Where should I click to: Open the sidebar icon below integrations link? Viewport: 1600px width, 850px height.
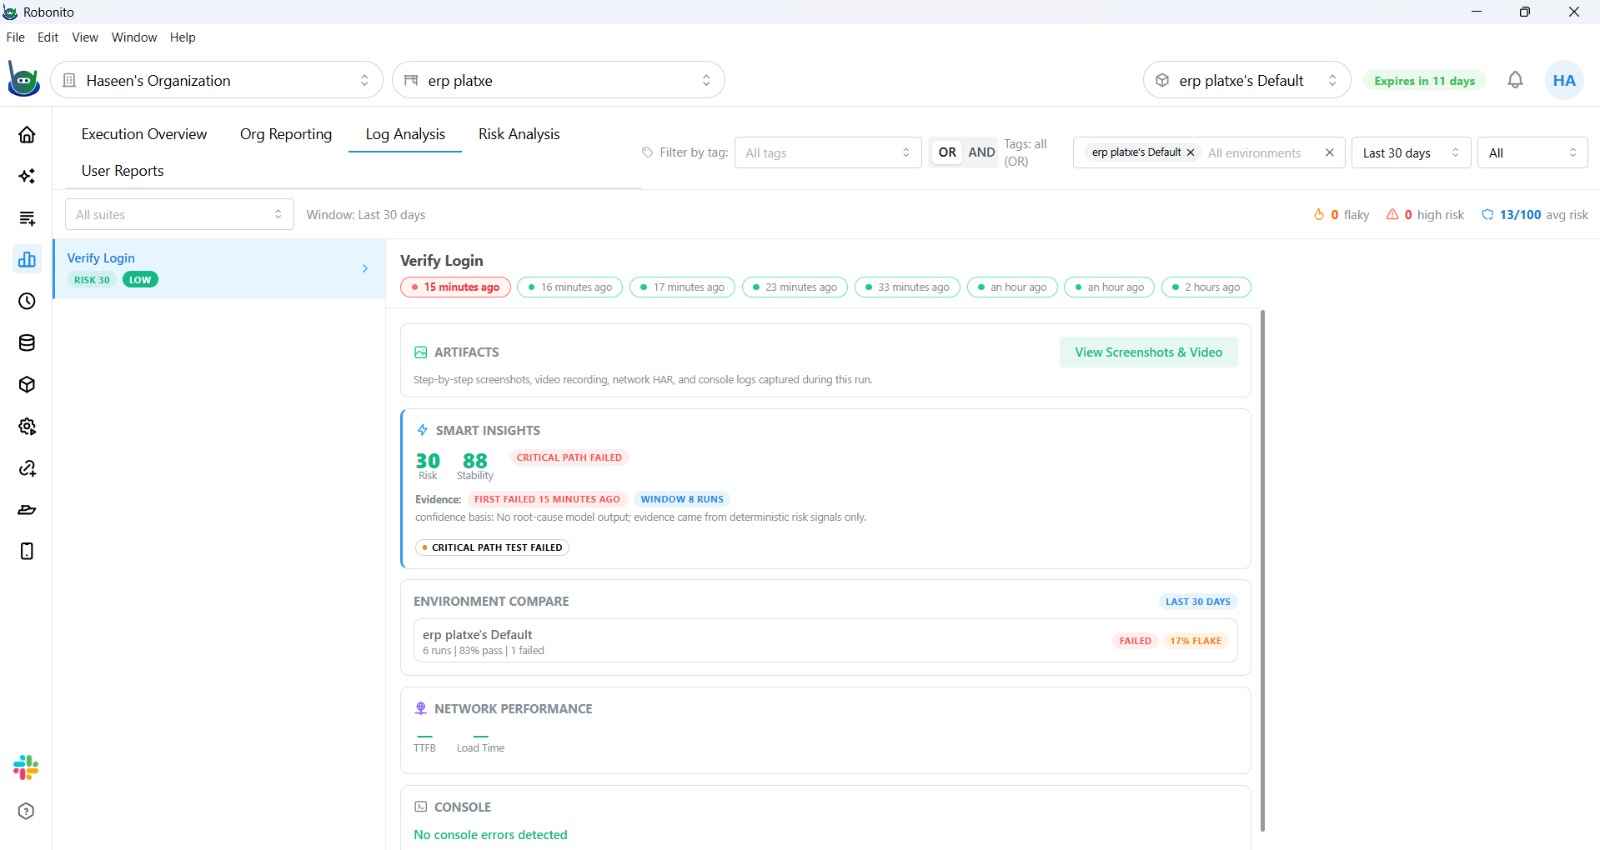(x=27, y=510)
